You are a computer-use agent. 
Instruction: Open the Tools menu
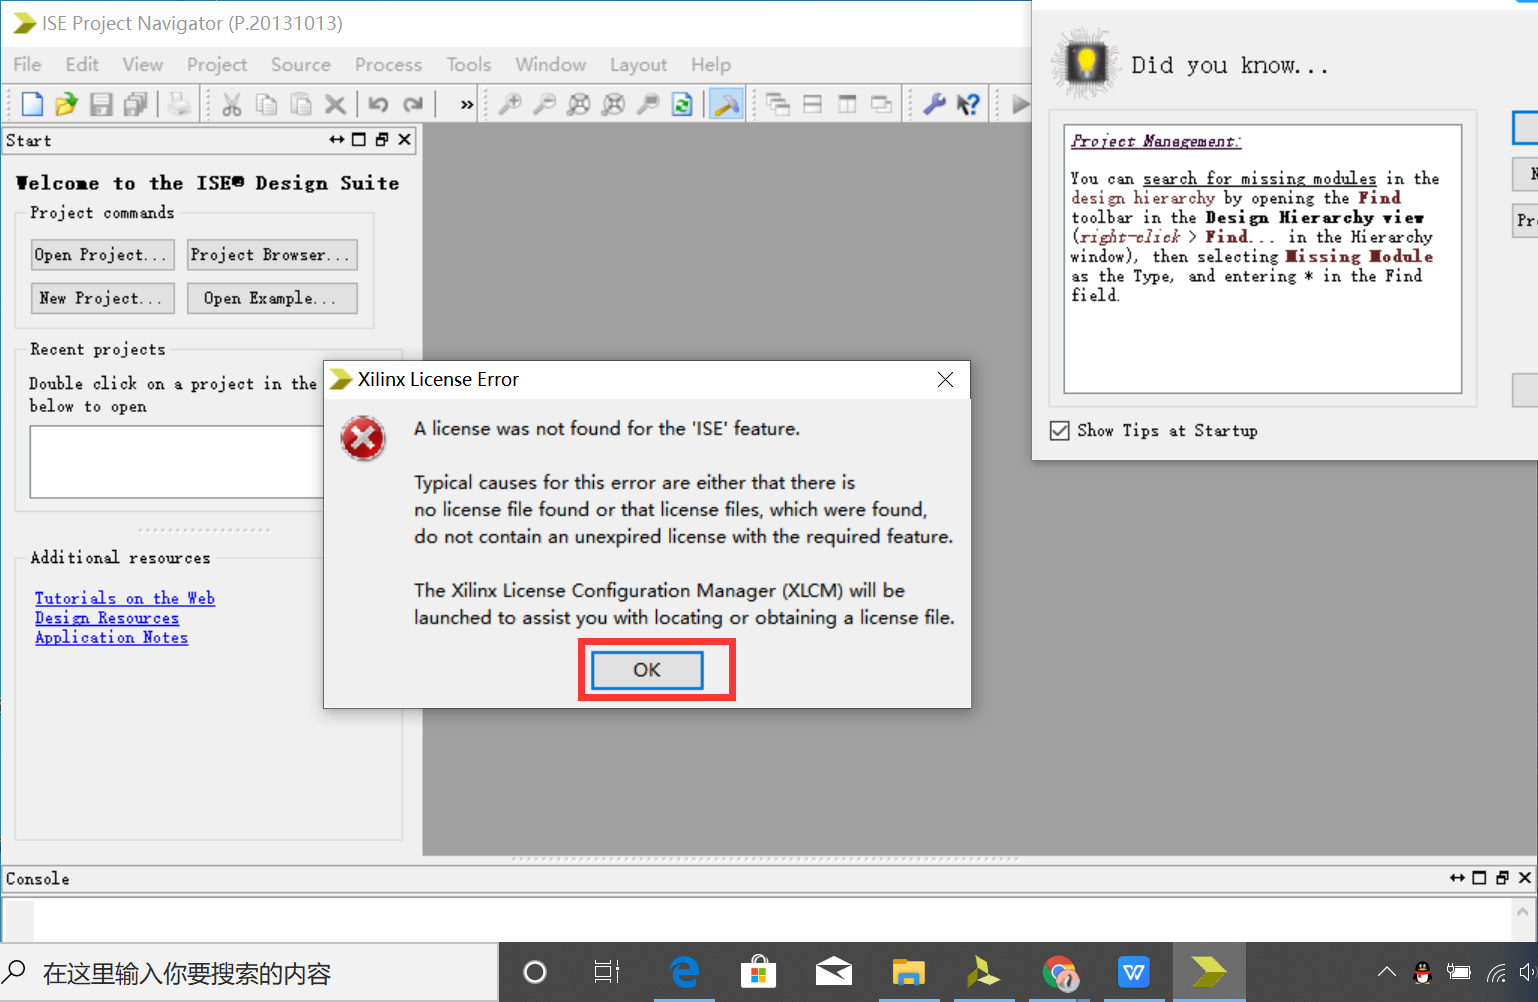click(x=469, y=64)
